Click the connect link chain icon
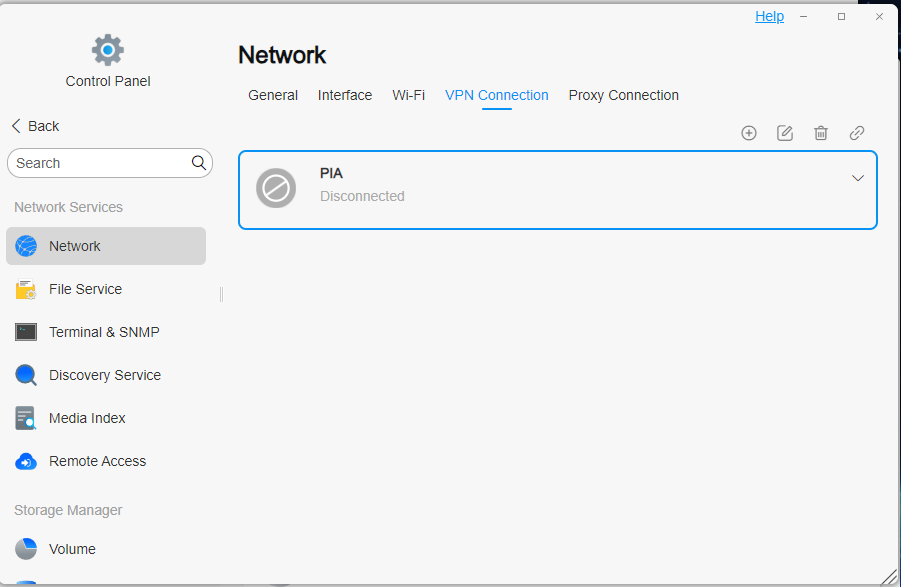Viewport: 901px width, 587px height. coord(857,133)
